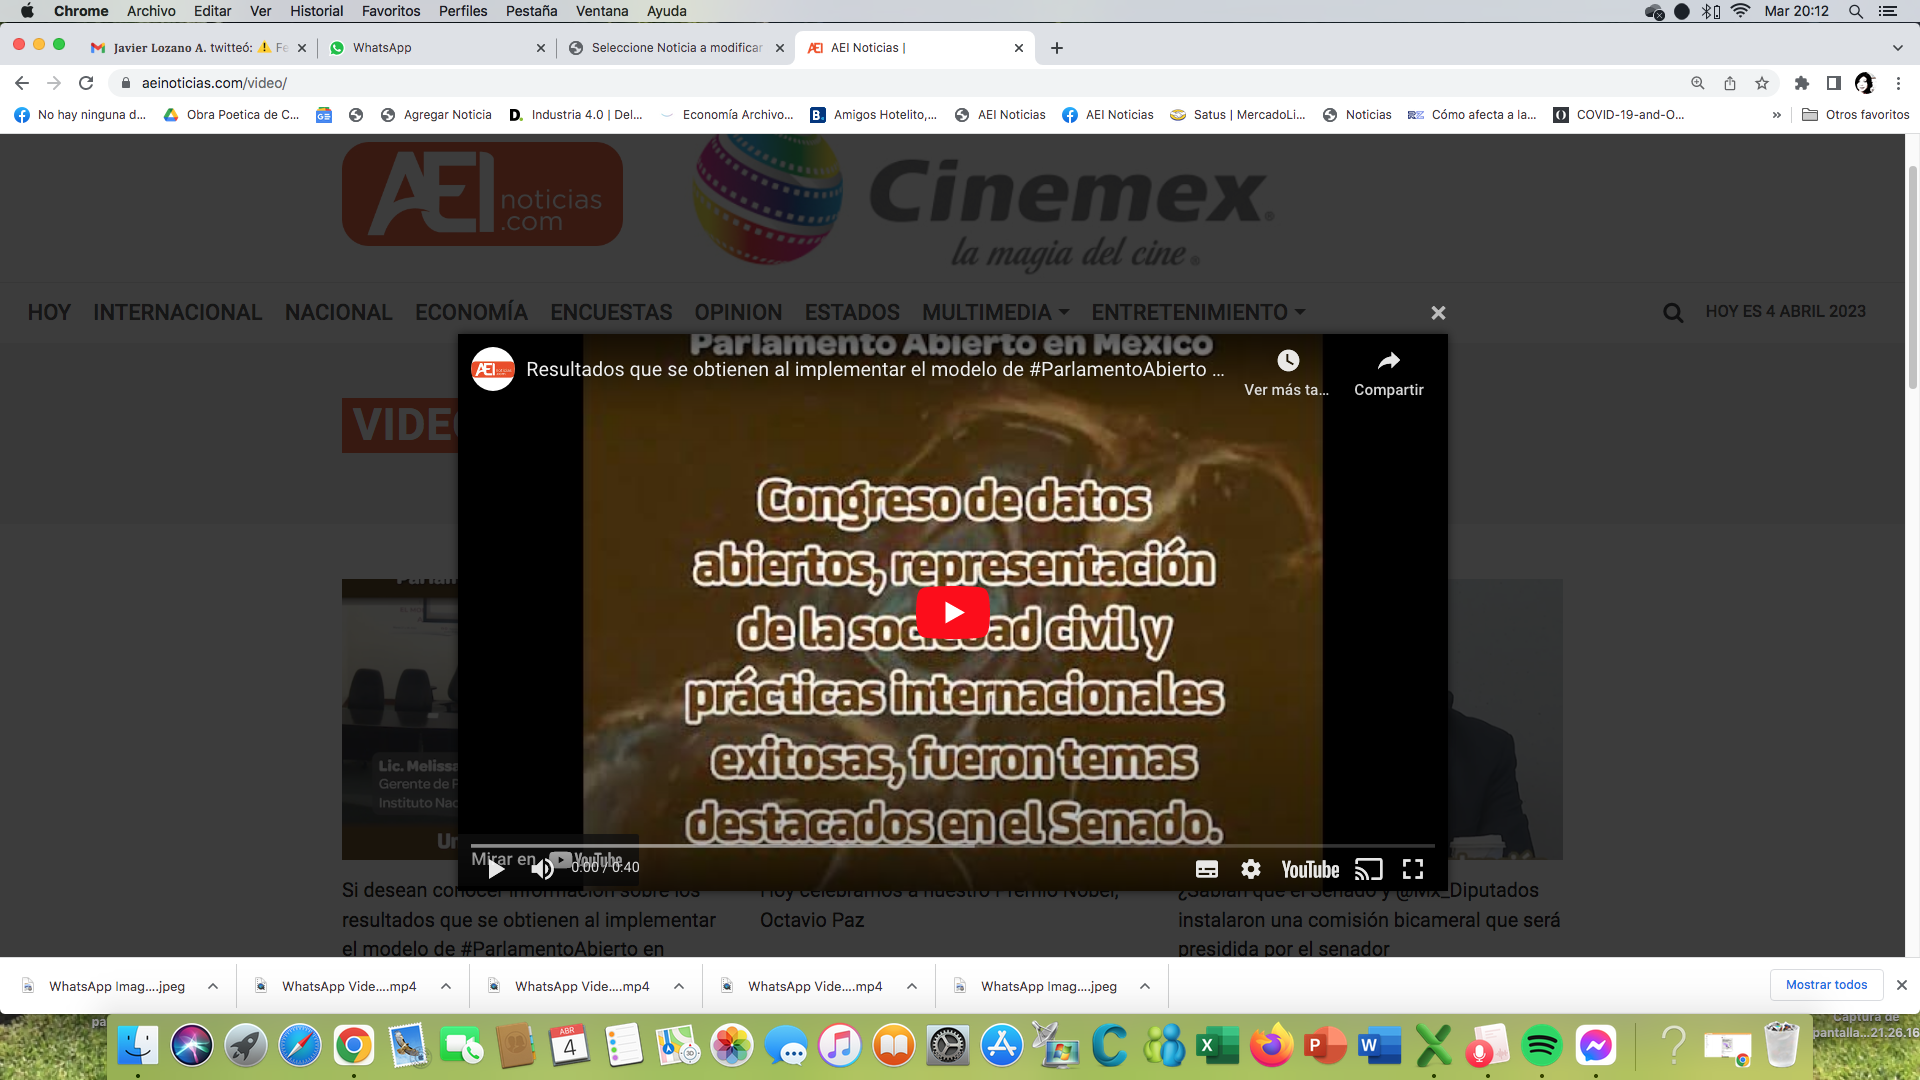Screen dimensions: 1920x1080
Task: Click the site search magnifier icon
Action: point(1672,312)
